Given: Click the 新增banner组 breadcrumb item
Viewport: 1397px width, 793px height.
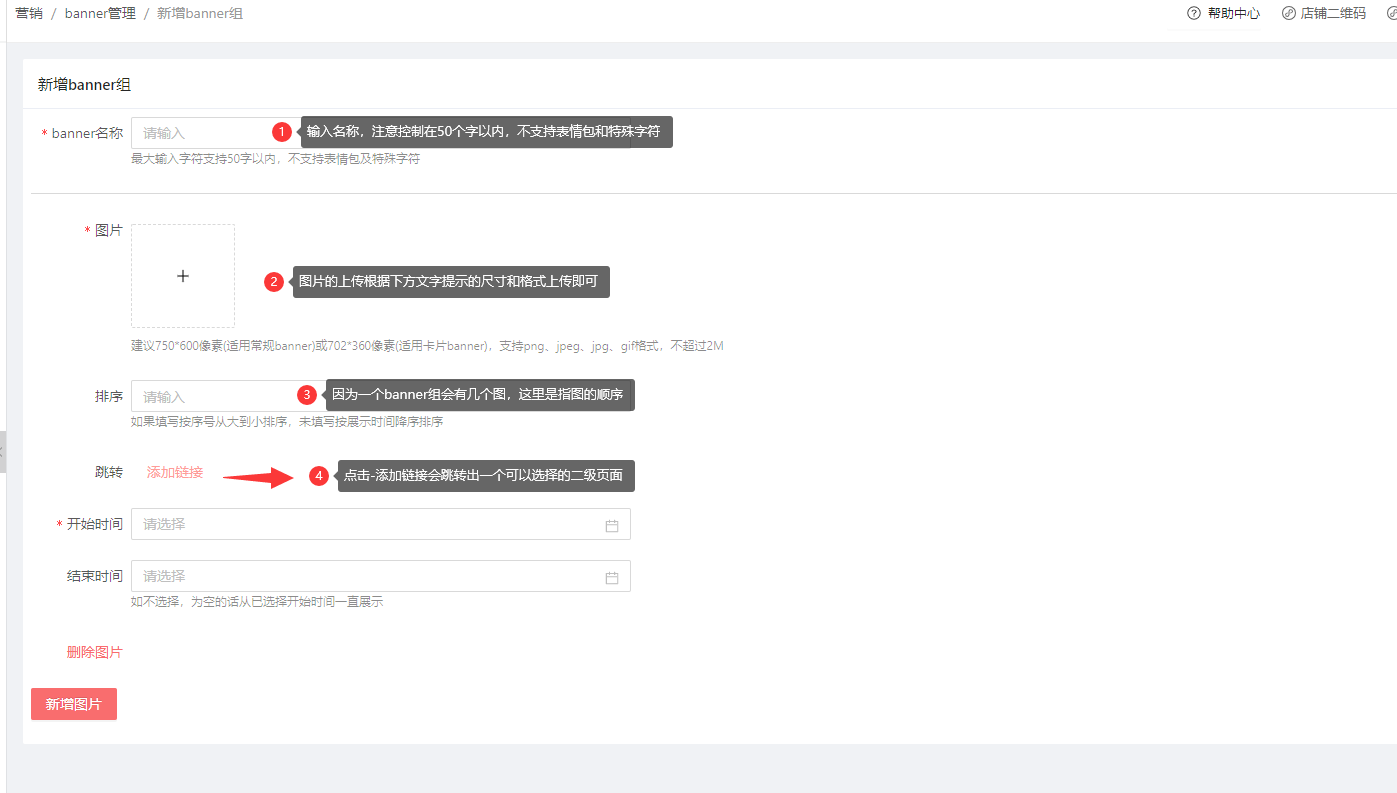Looking at the screenshot, I should pyautogui.click(x=200, y=14).
